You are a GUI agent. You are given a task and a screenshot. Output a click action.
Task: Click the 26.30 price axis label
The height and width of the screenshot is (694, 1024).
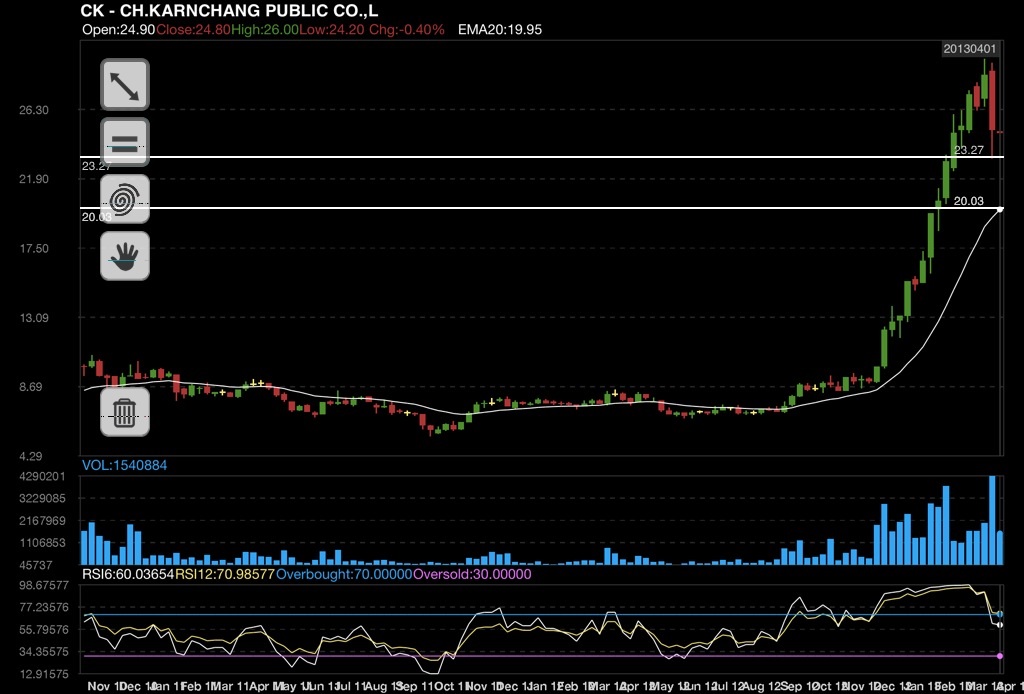point(34,110)
